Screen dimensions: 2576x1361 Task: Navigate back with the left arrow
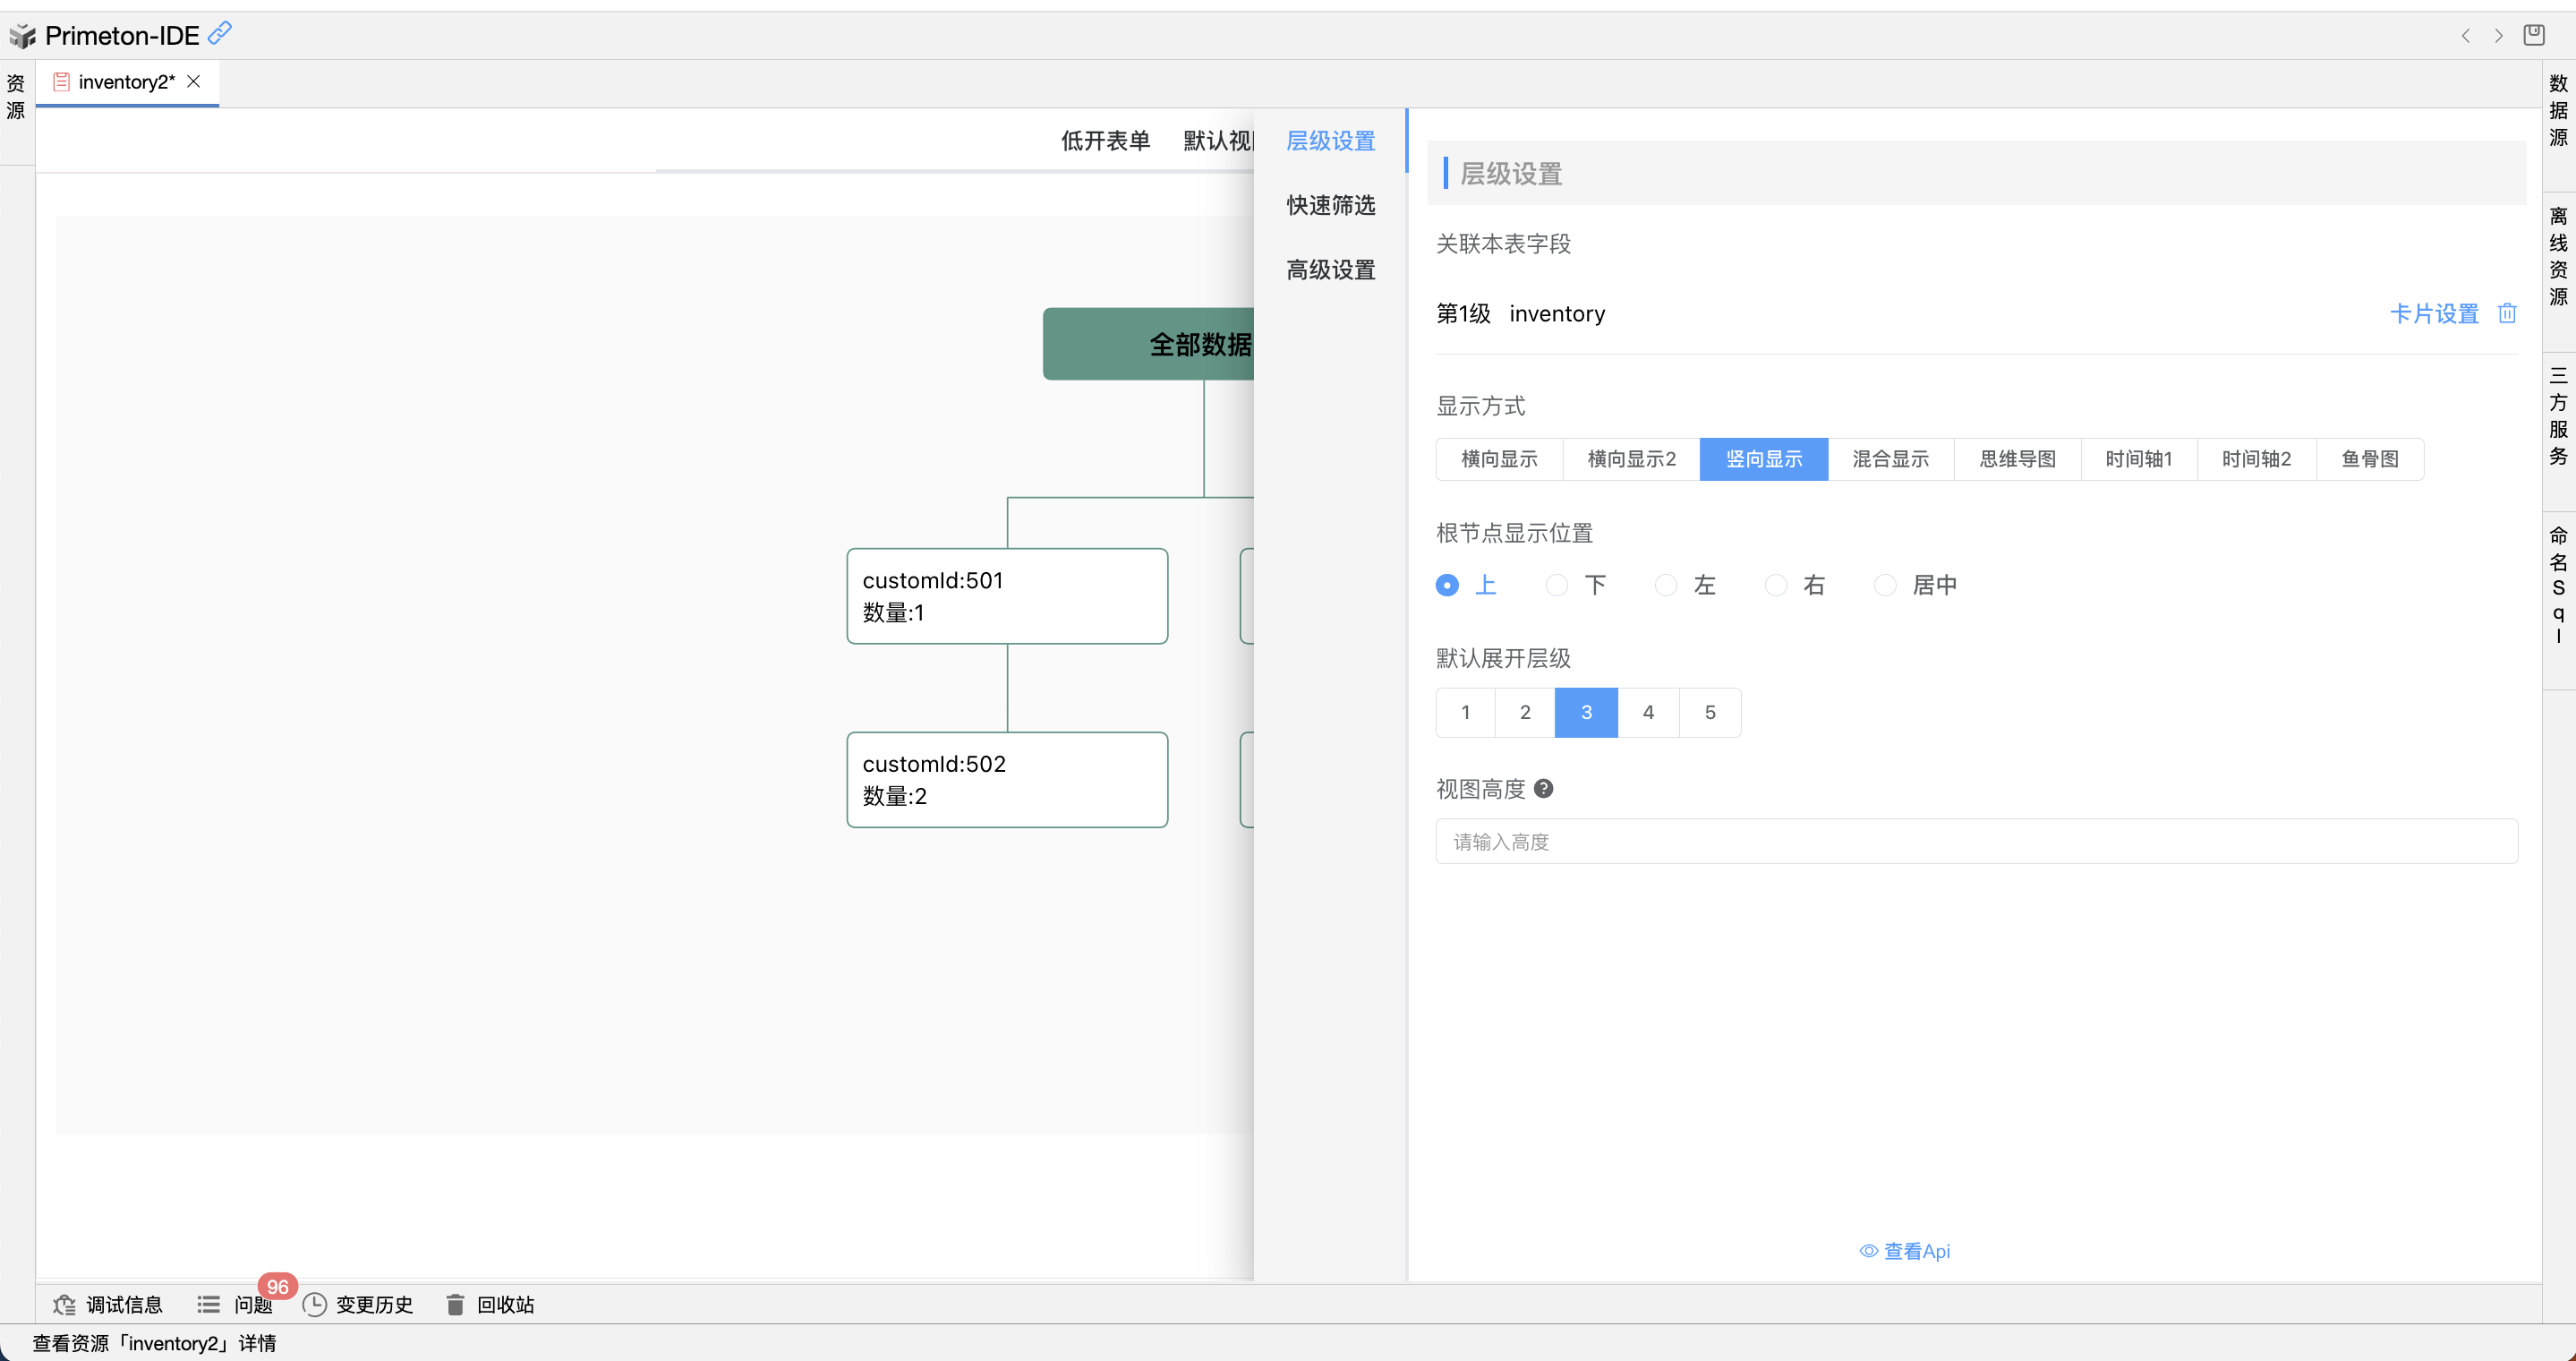pyautogui.click(x=2465, y=36)
